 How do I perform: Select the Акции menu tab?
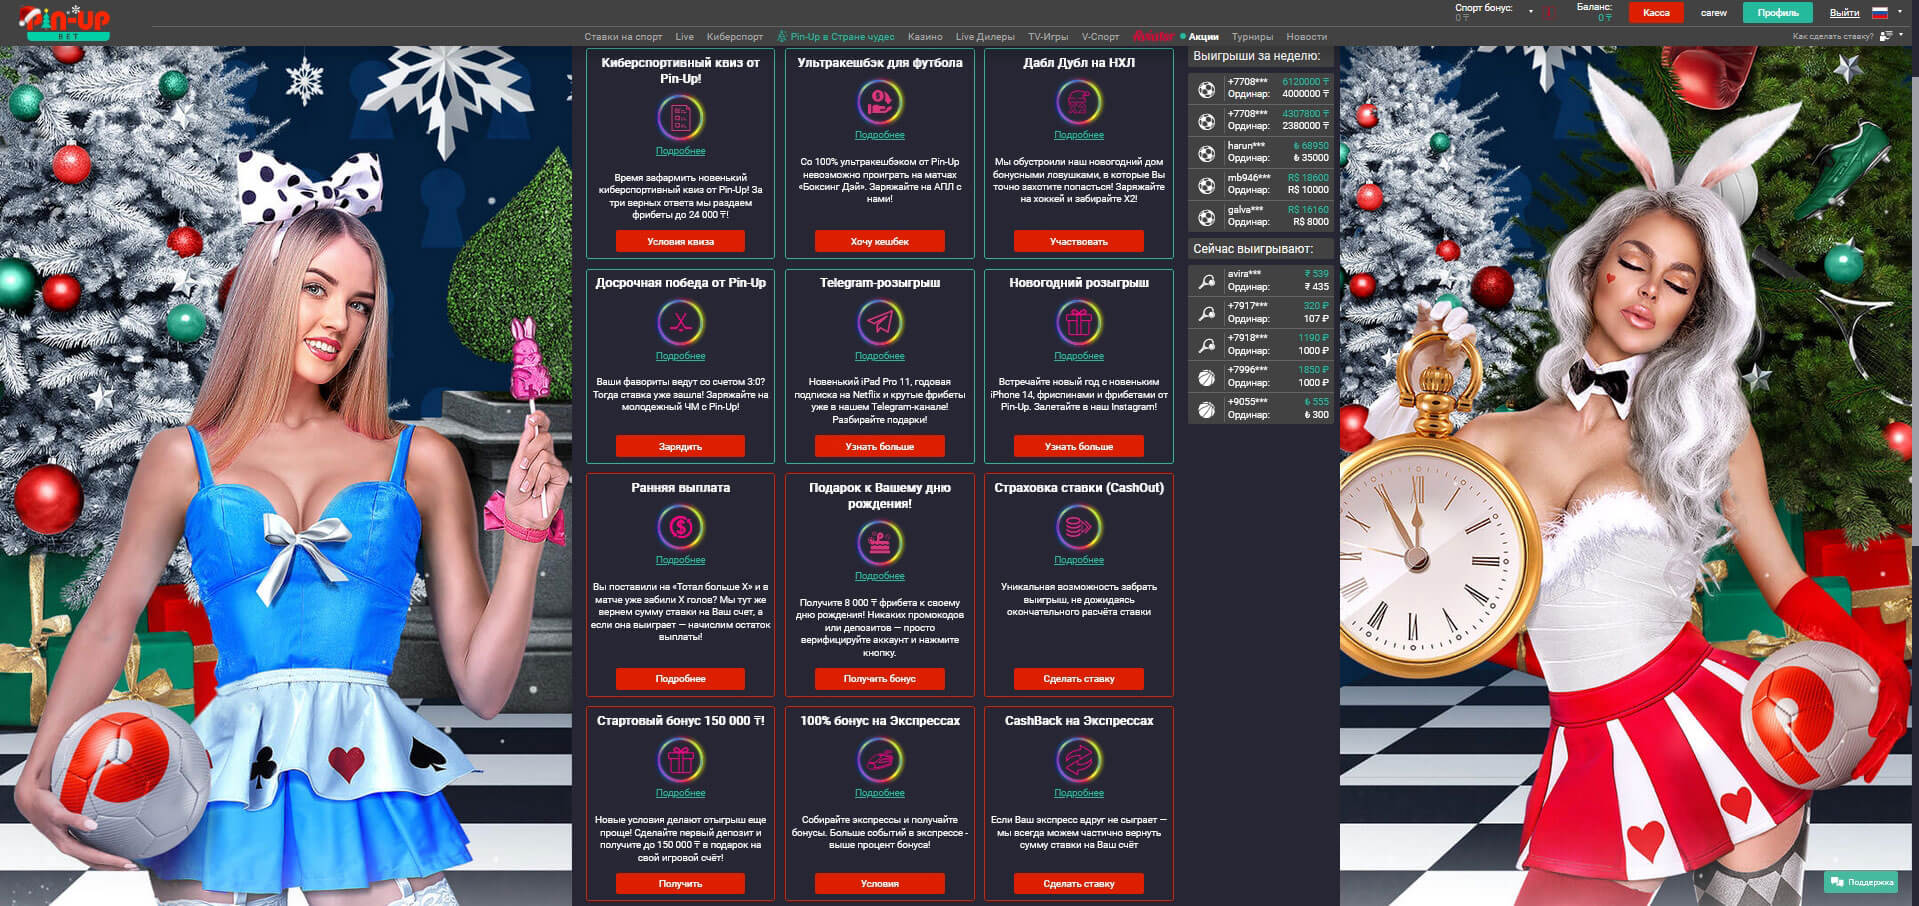click(1203, 37)
